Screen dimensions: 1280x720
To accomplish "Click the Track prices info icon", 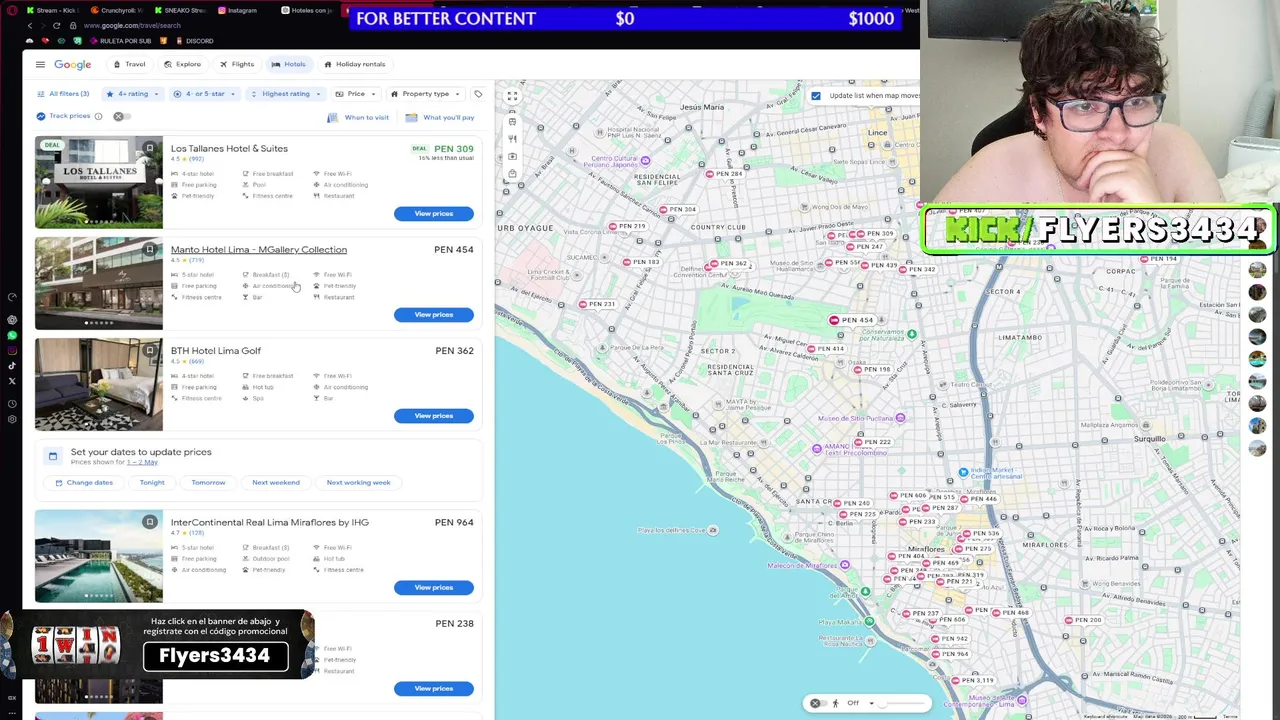I will [x=98, y=116].
